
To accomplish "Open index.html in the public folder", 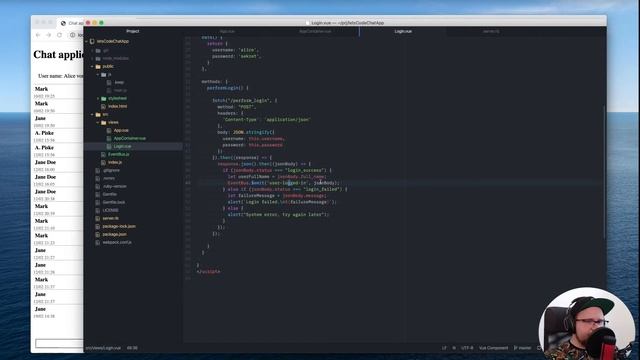I will coord(117,106).
